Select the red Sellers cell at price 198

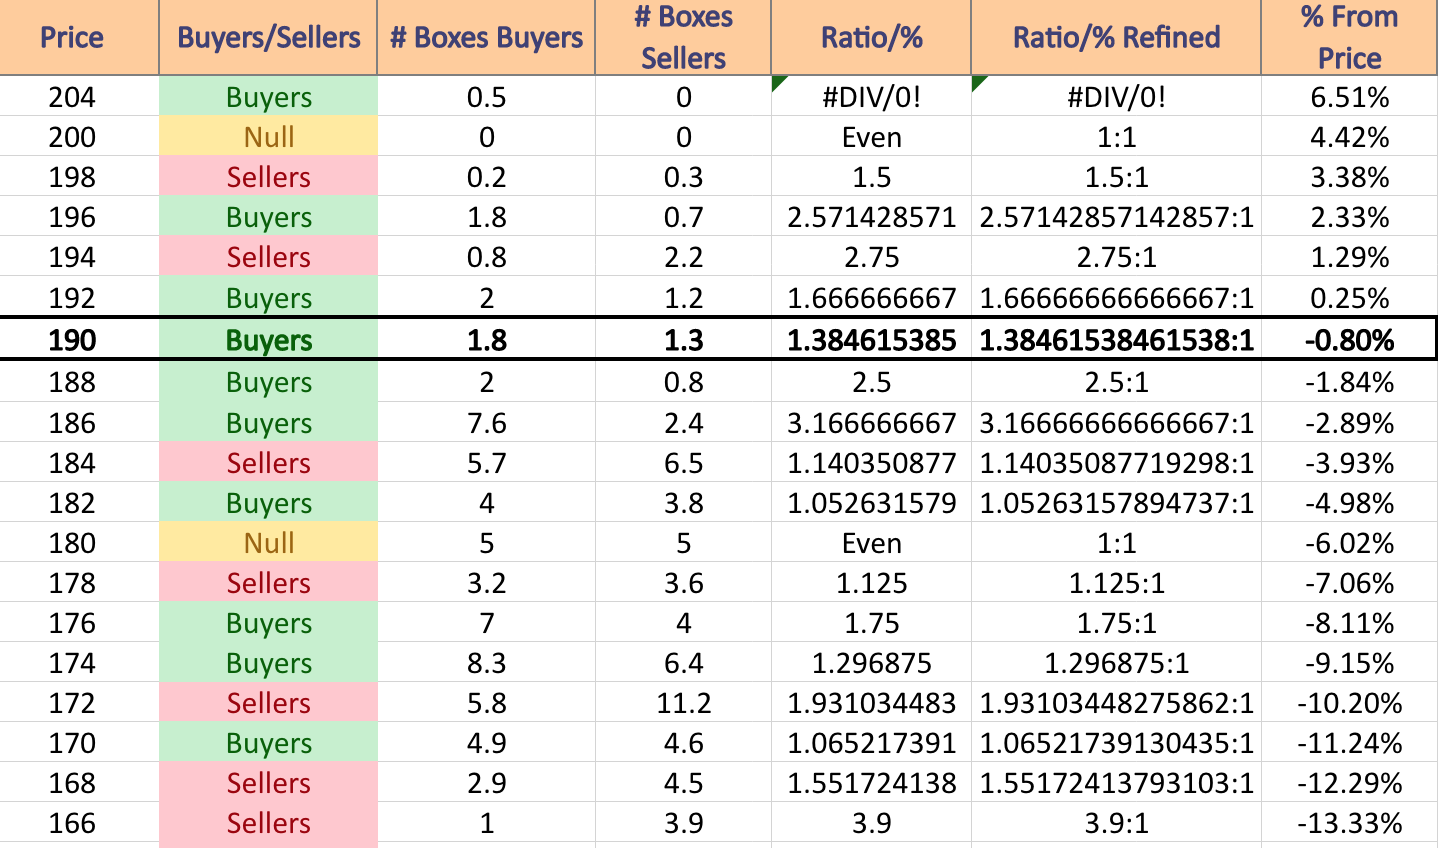coord(268,176)
